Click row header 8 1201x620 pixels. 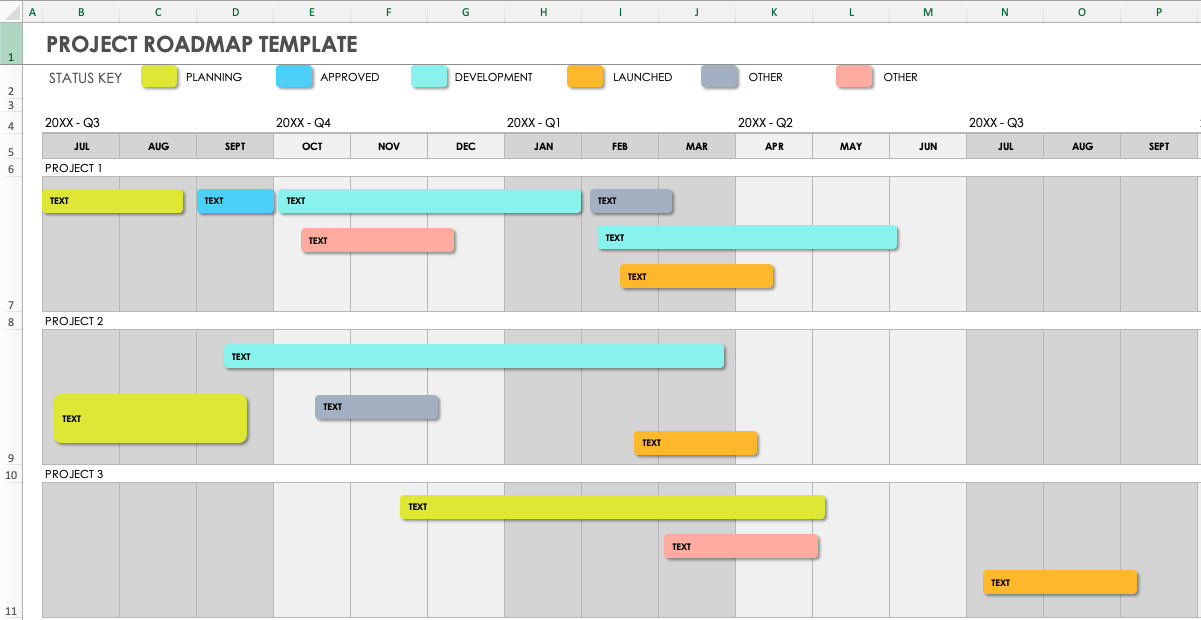10,320
